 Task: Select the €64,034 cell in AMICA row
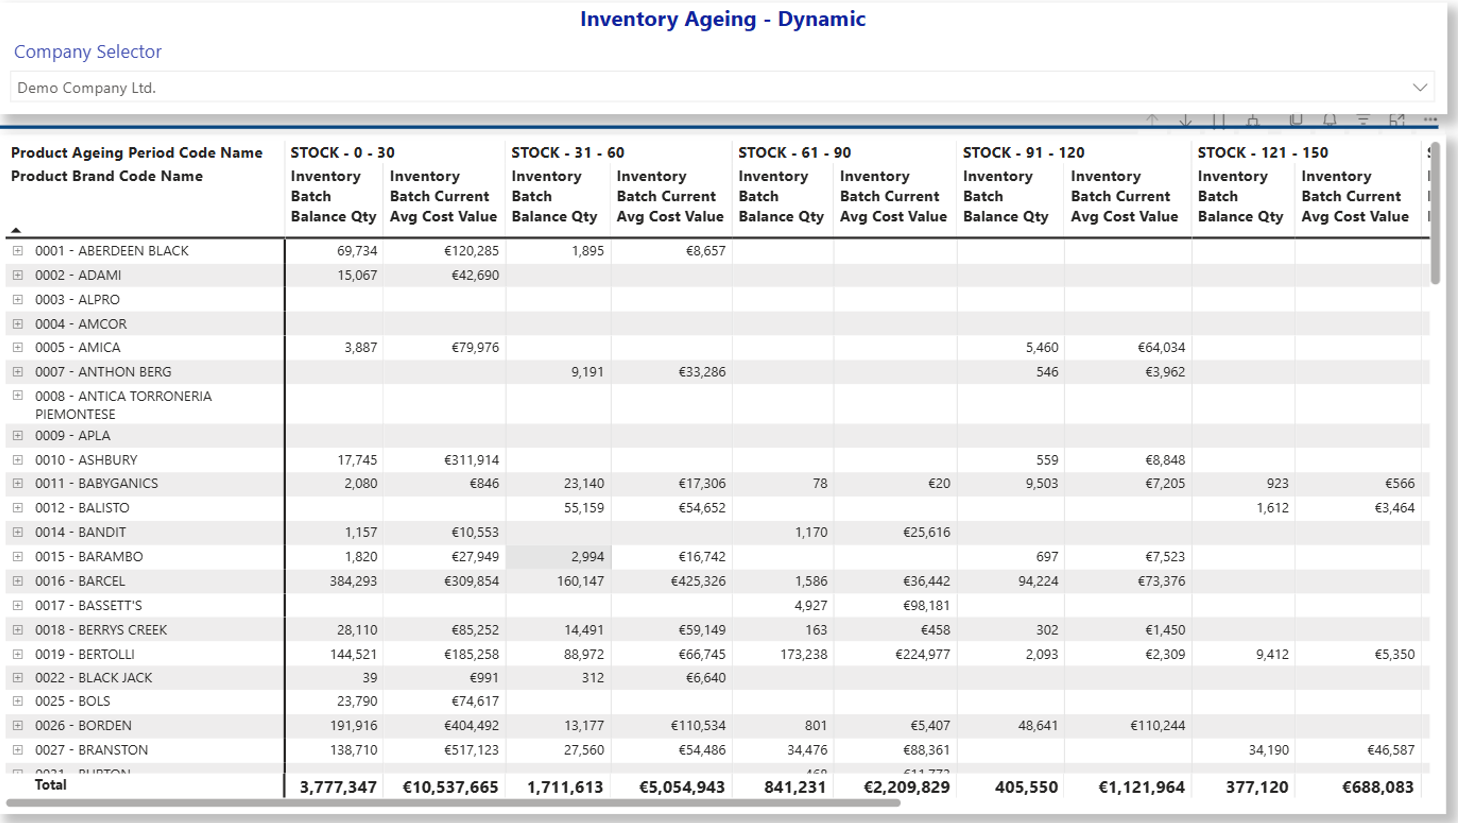(1161, 347)
